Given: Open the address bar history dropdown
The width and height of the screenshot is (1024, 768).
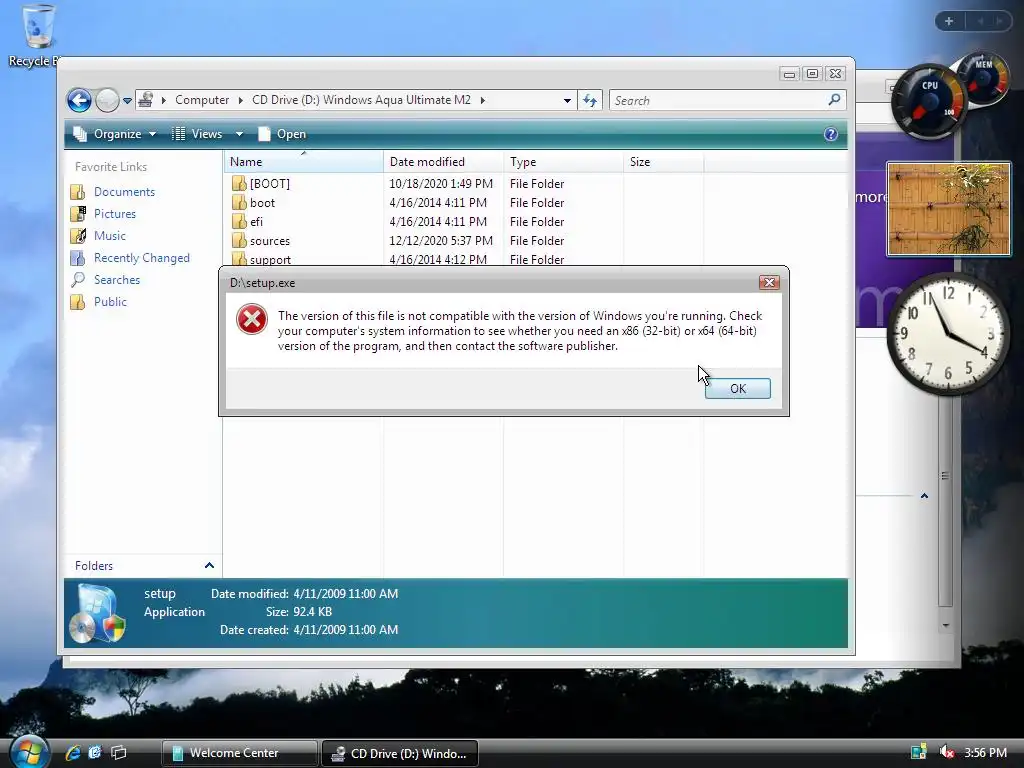Looking at the screenshot, I should (567, 101).
